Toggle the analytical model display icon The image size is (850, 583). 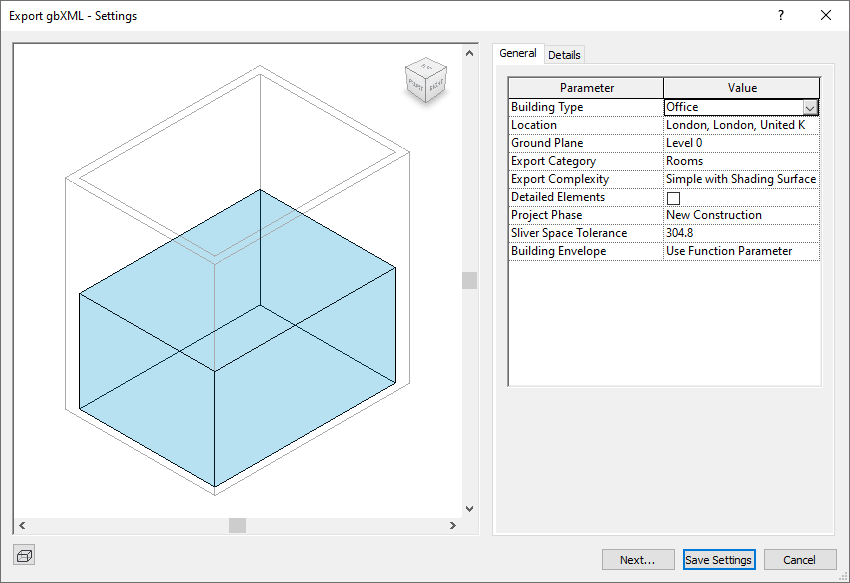point(24,555)
